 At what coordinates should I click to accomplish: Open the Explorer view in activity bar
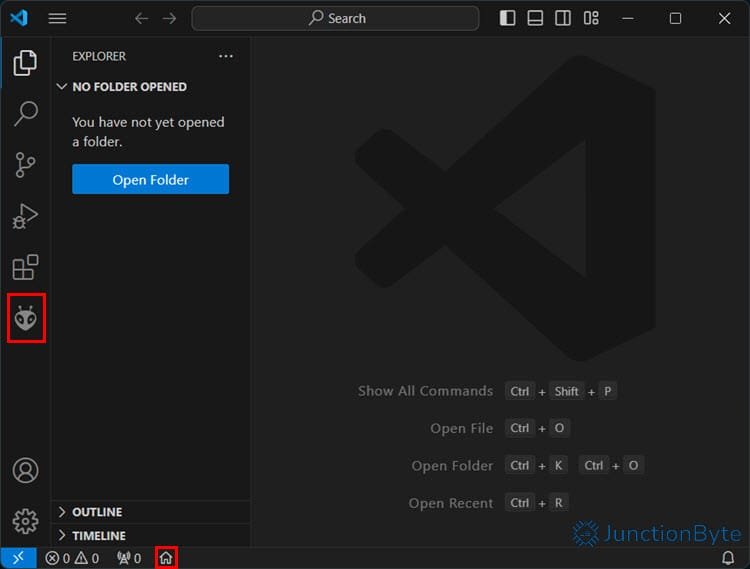[25, 63]
